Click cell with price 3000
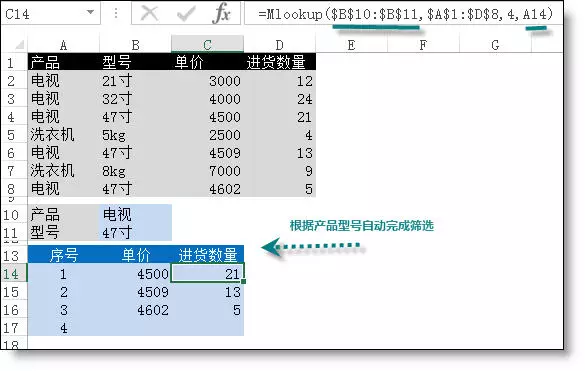 click(x=207, y=81)
